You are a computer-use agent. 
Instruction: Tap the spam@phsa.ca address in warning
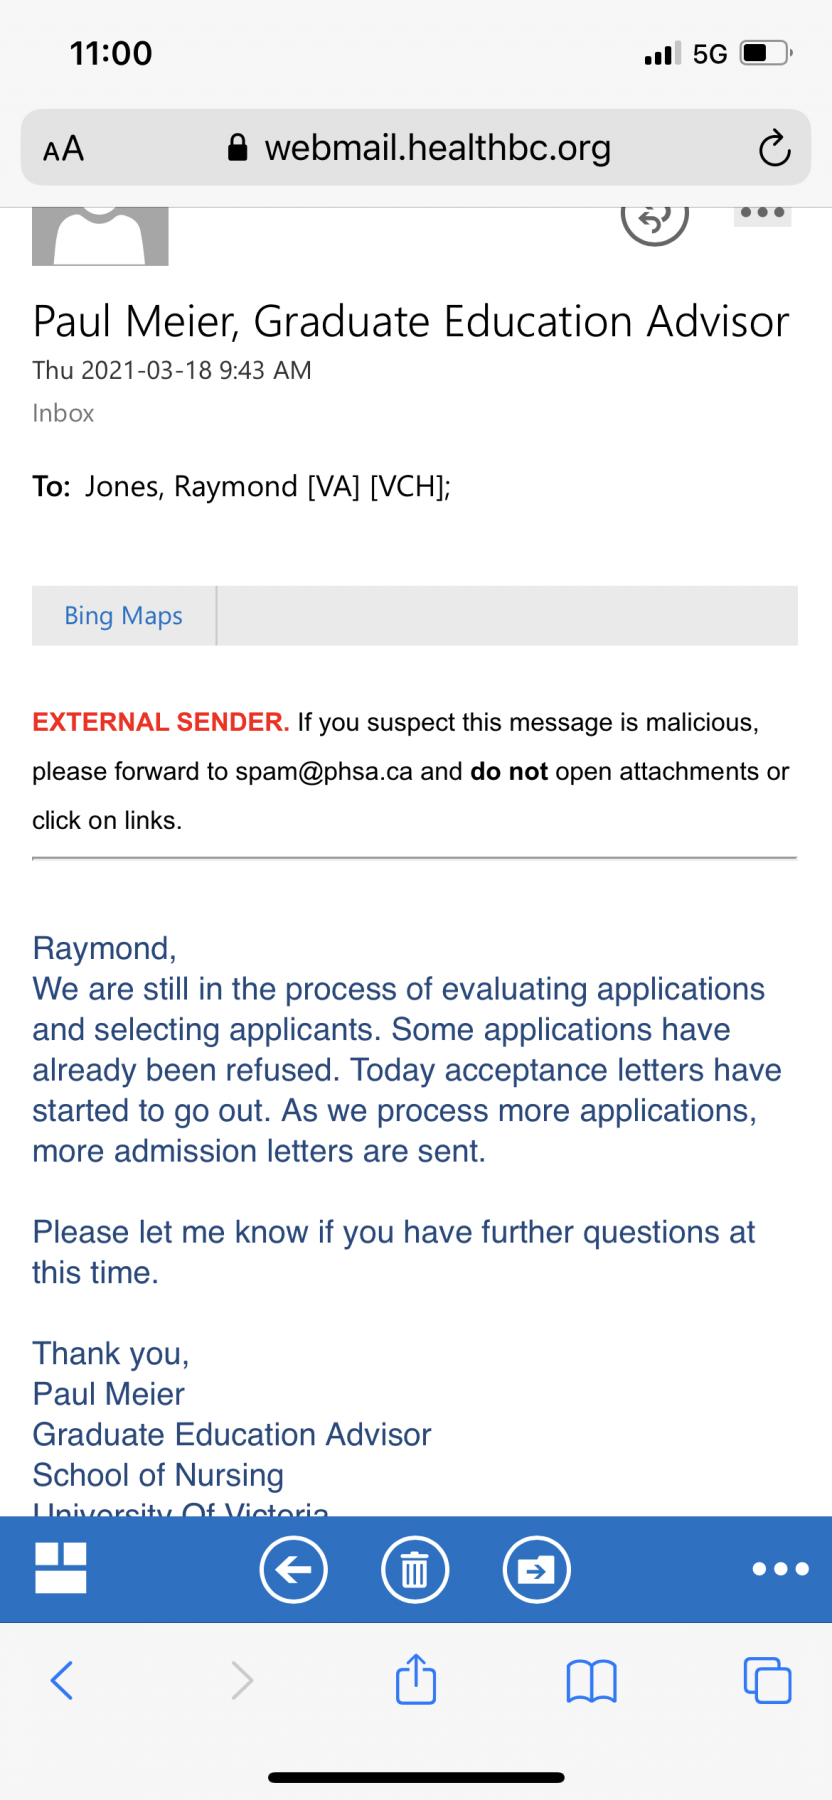click(x=324, y=772)
